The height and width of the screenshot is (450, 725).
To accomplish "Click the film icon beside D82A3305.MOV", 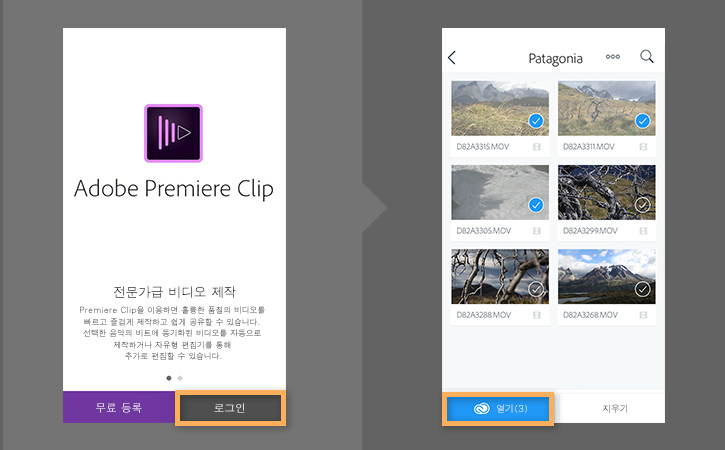I will (537, 231).
